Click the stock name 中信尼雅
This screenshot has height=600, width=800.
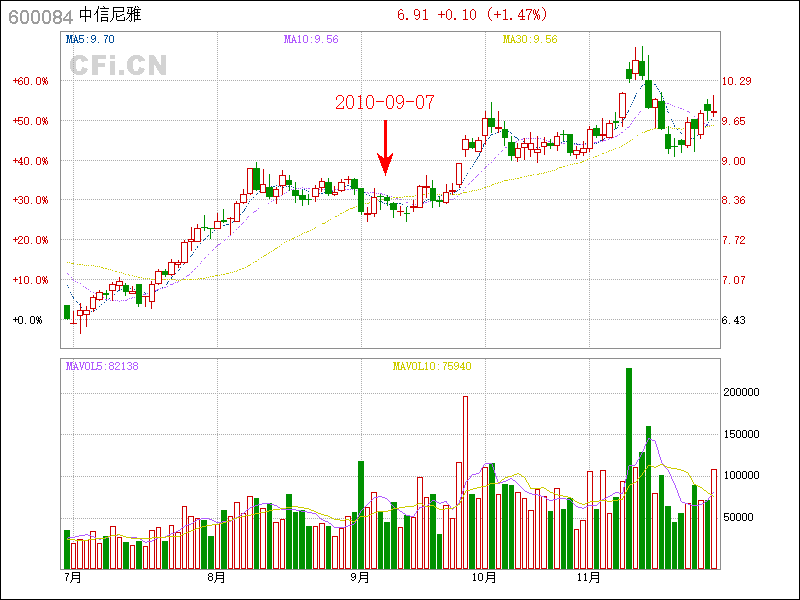(110, 15)
